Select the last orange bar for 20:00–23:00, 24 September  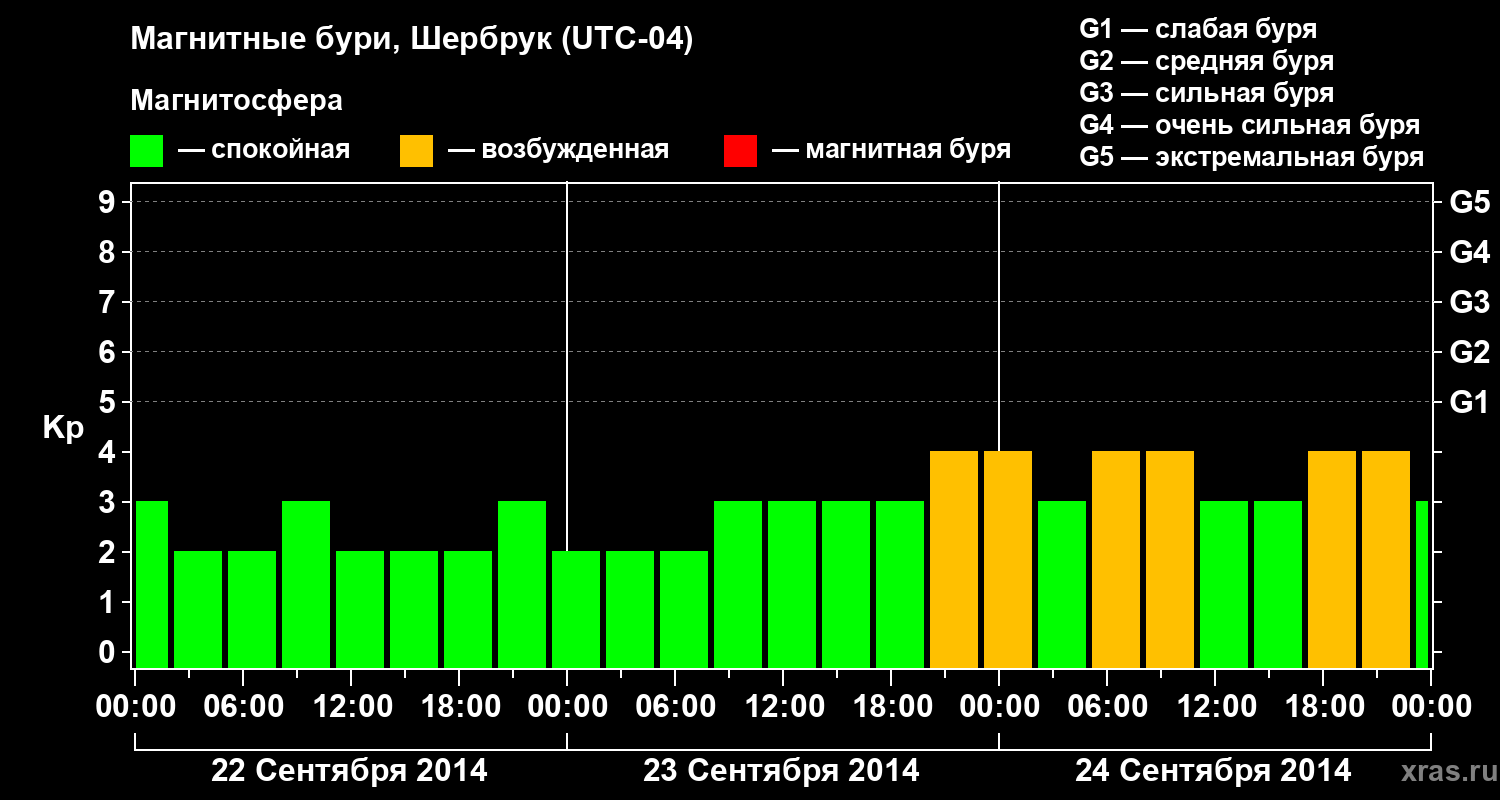(1386, 559)
